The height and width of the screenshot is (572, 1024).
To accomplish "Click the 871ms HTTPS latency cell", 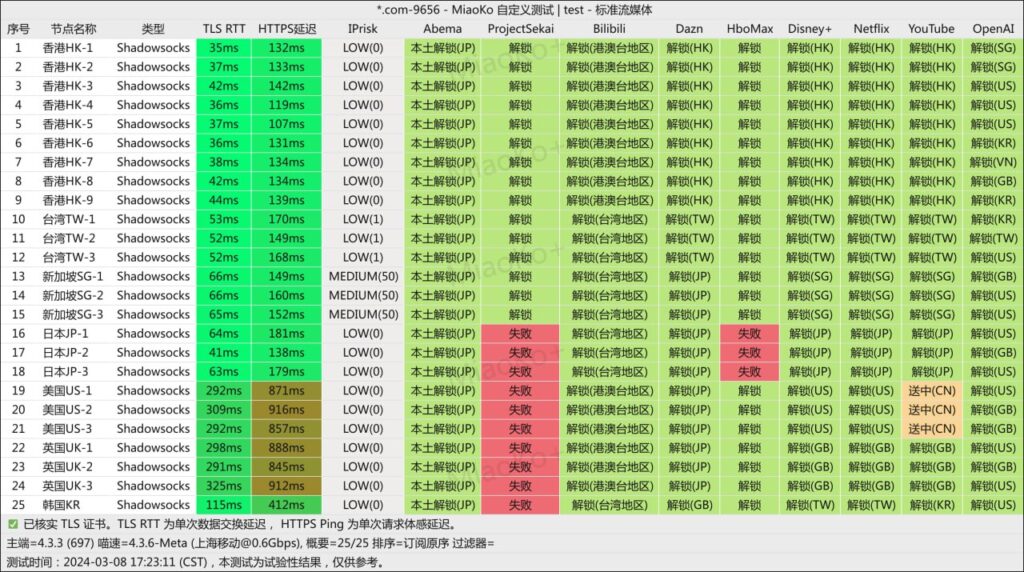I will click(286, 390).
